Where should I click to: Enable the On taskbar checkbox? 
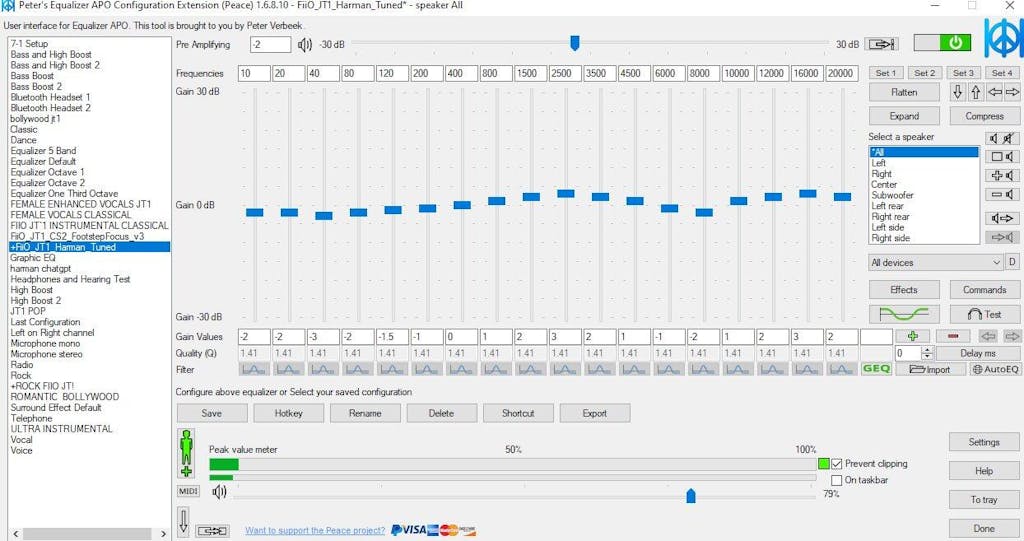tap(837, 480)
